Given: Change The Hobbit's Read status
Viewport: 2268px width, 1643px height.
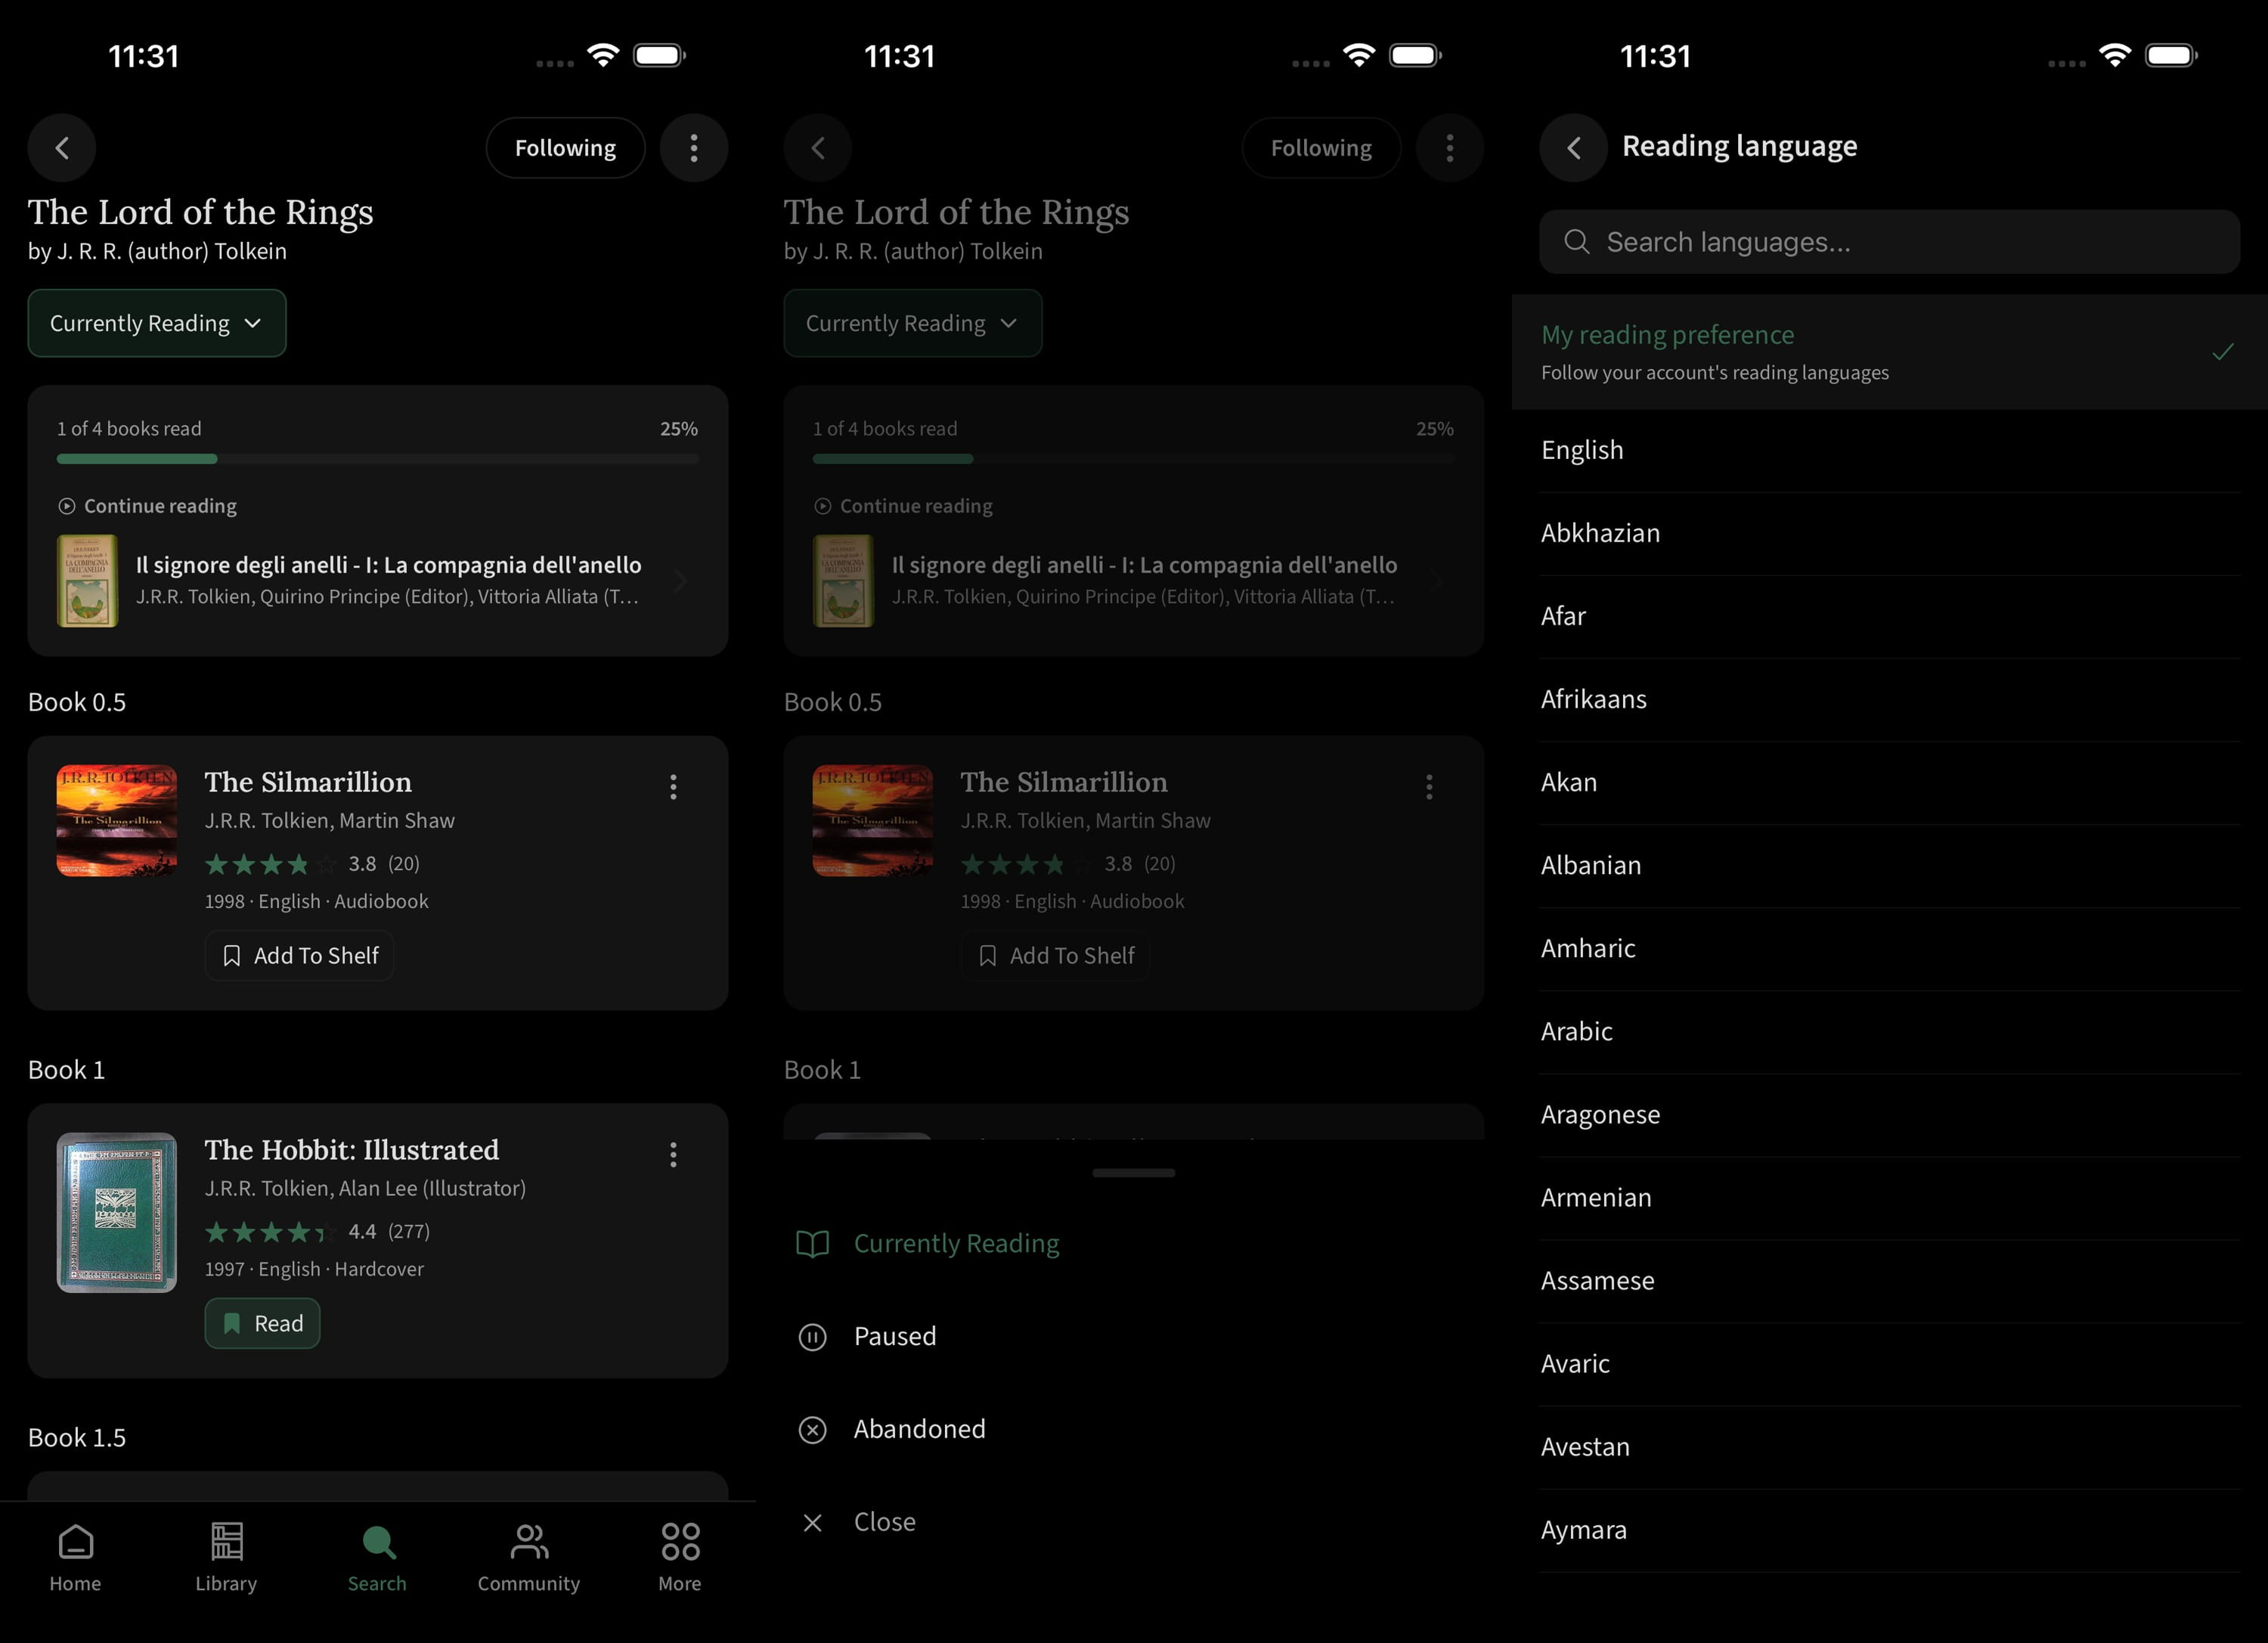Looking at the screenshot, I should [262, 1324].
